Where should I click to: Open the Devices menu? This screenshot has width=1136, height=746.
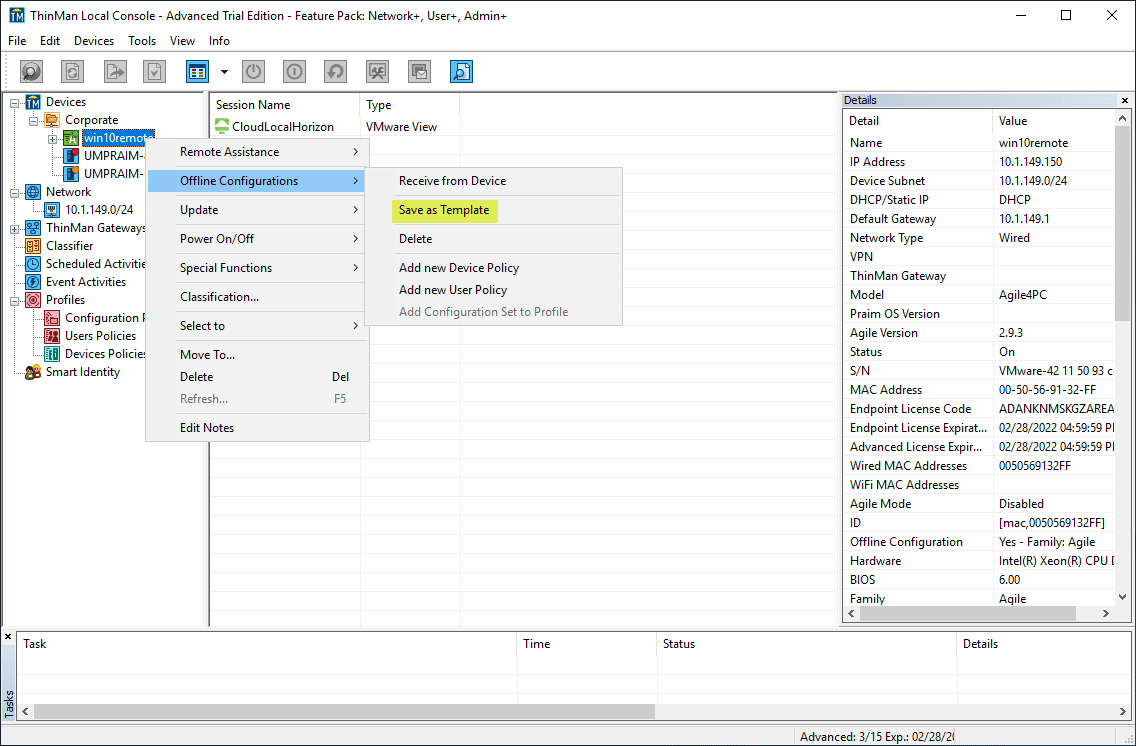coord(93,41)
